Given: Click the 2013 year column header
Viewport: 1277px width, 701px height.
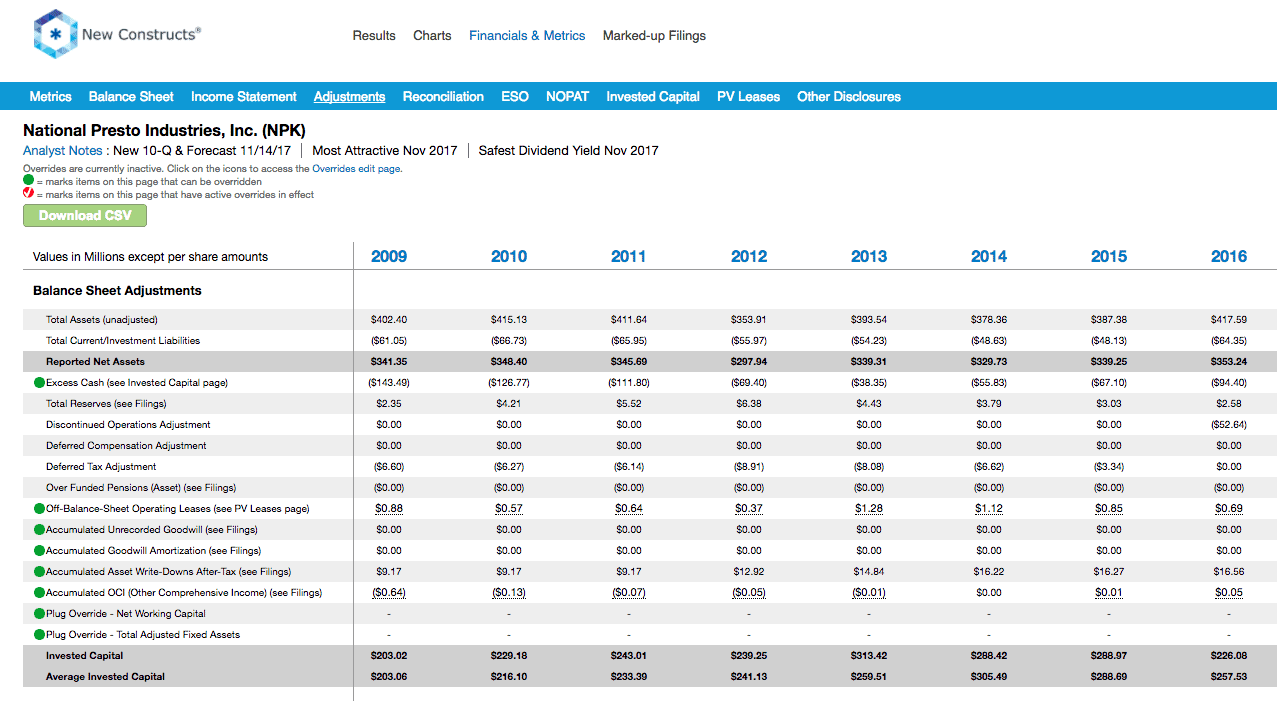Looking at the screenshot, I should 869,257.
